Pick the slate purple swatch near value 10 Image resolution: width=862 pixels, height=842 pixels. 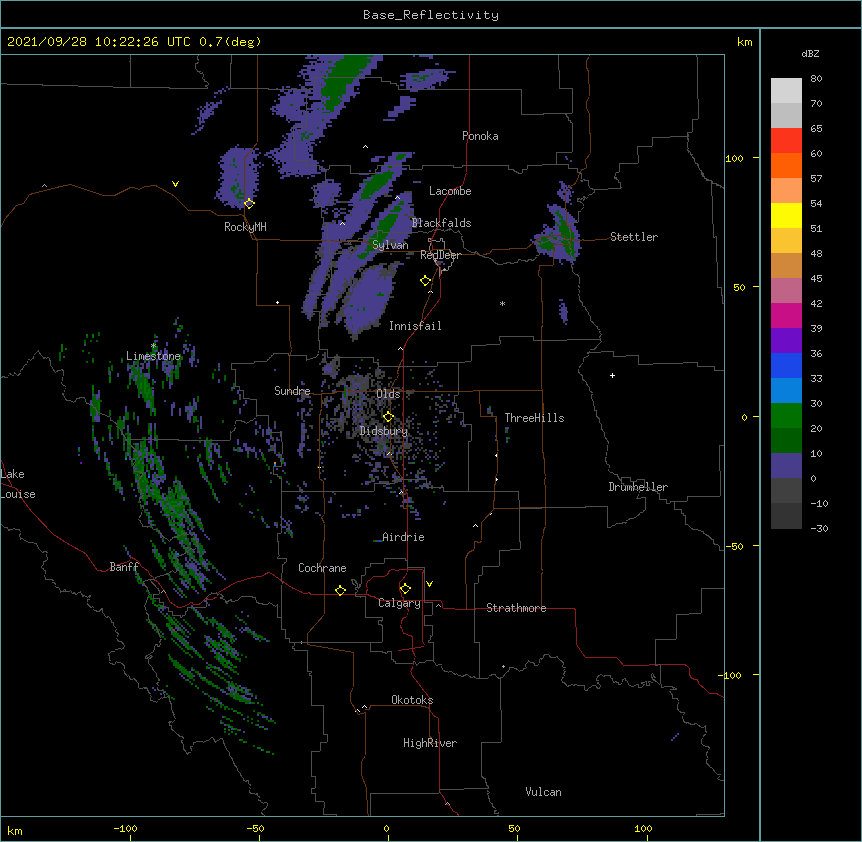click(x=786, y=466)
